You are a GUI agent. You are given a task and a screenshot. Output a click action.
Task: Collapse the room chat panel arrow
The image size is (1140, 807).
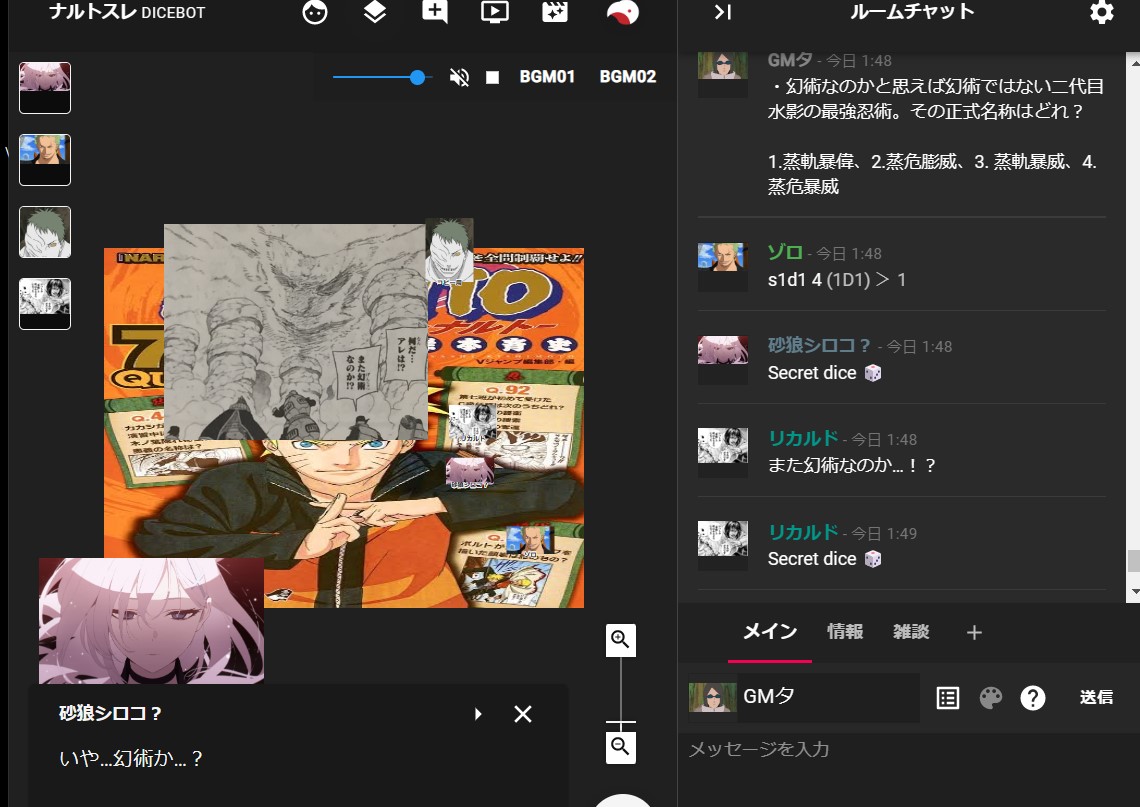(722, 12)
